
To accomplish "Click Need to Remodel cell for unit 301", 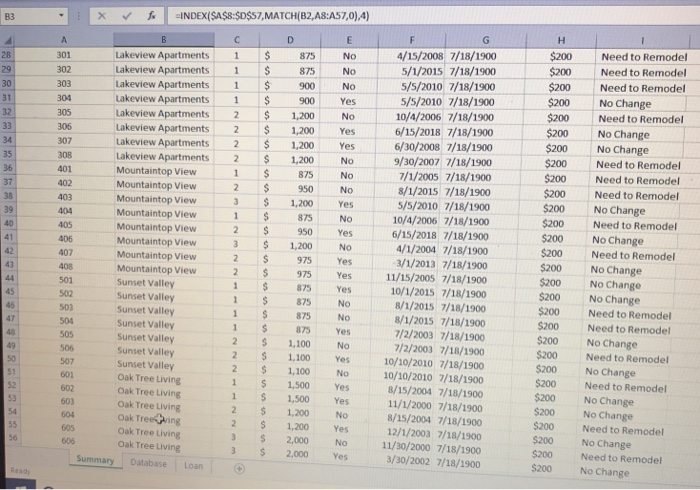I will point(644,57).
